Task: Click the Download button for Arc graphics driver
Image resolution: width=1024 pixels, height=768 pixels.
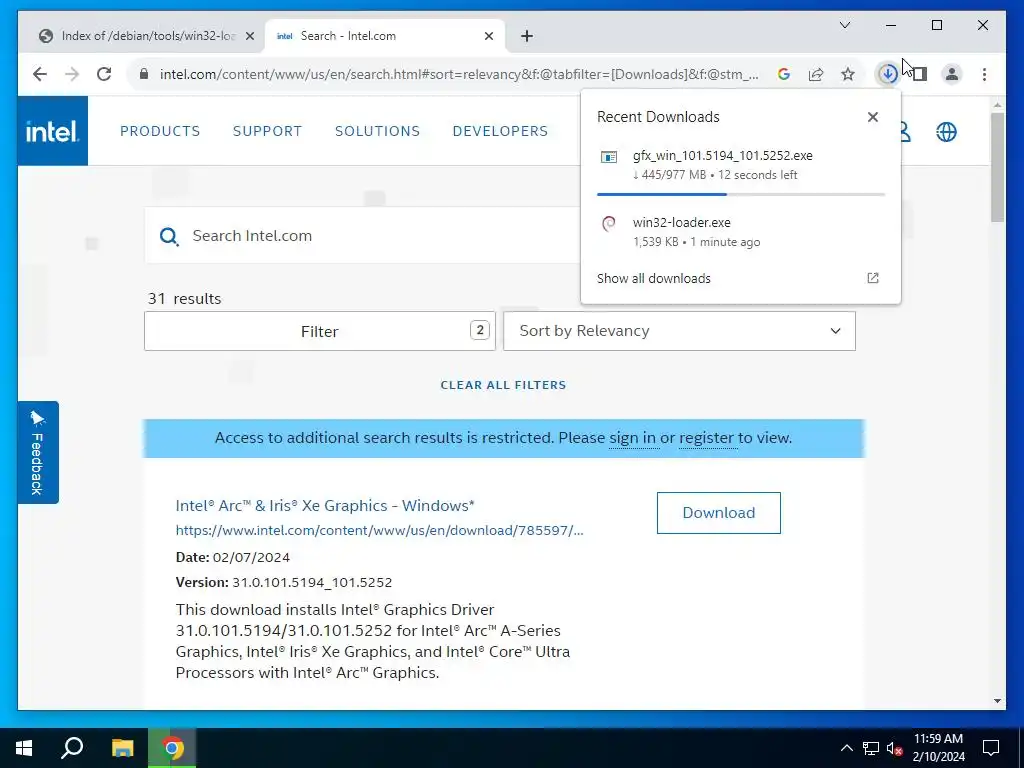Action: (x=718, y=513)
